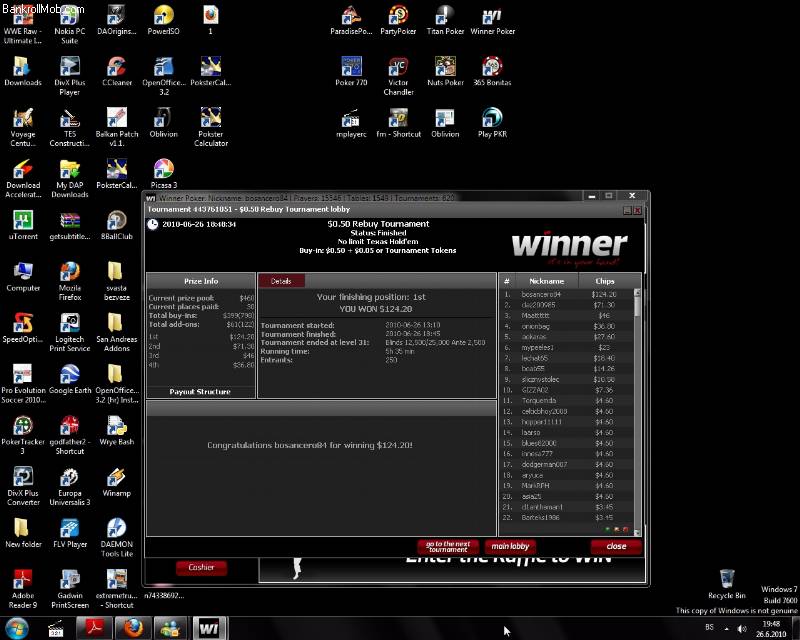Image resolution: width=800 pixels, height=640 pixels.
Task: Open the Wrye Bash desktop shortcut
Action: pyautogui.click(x=117, y=431)
